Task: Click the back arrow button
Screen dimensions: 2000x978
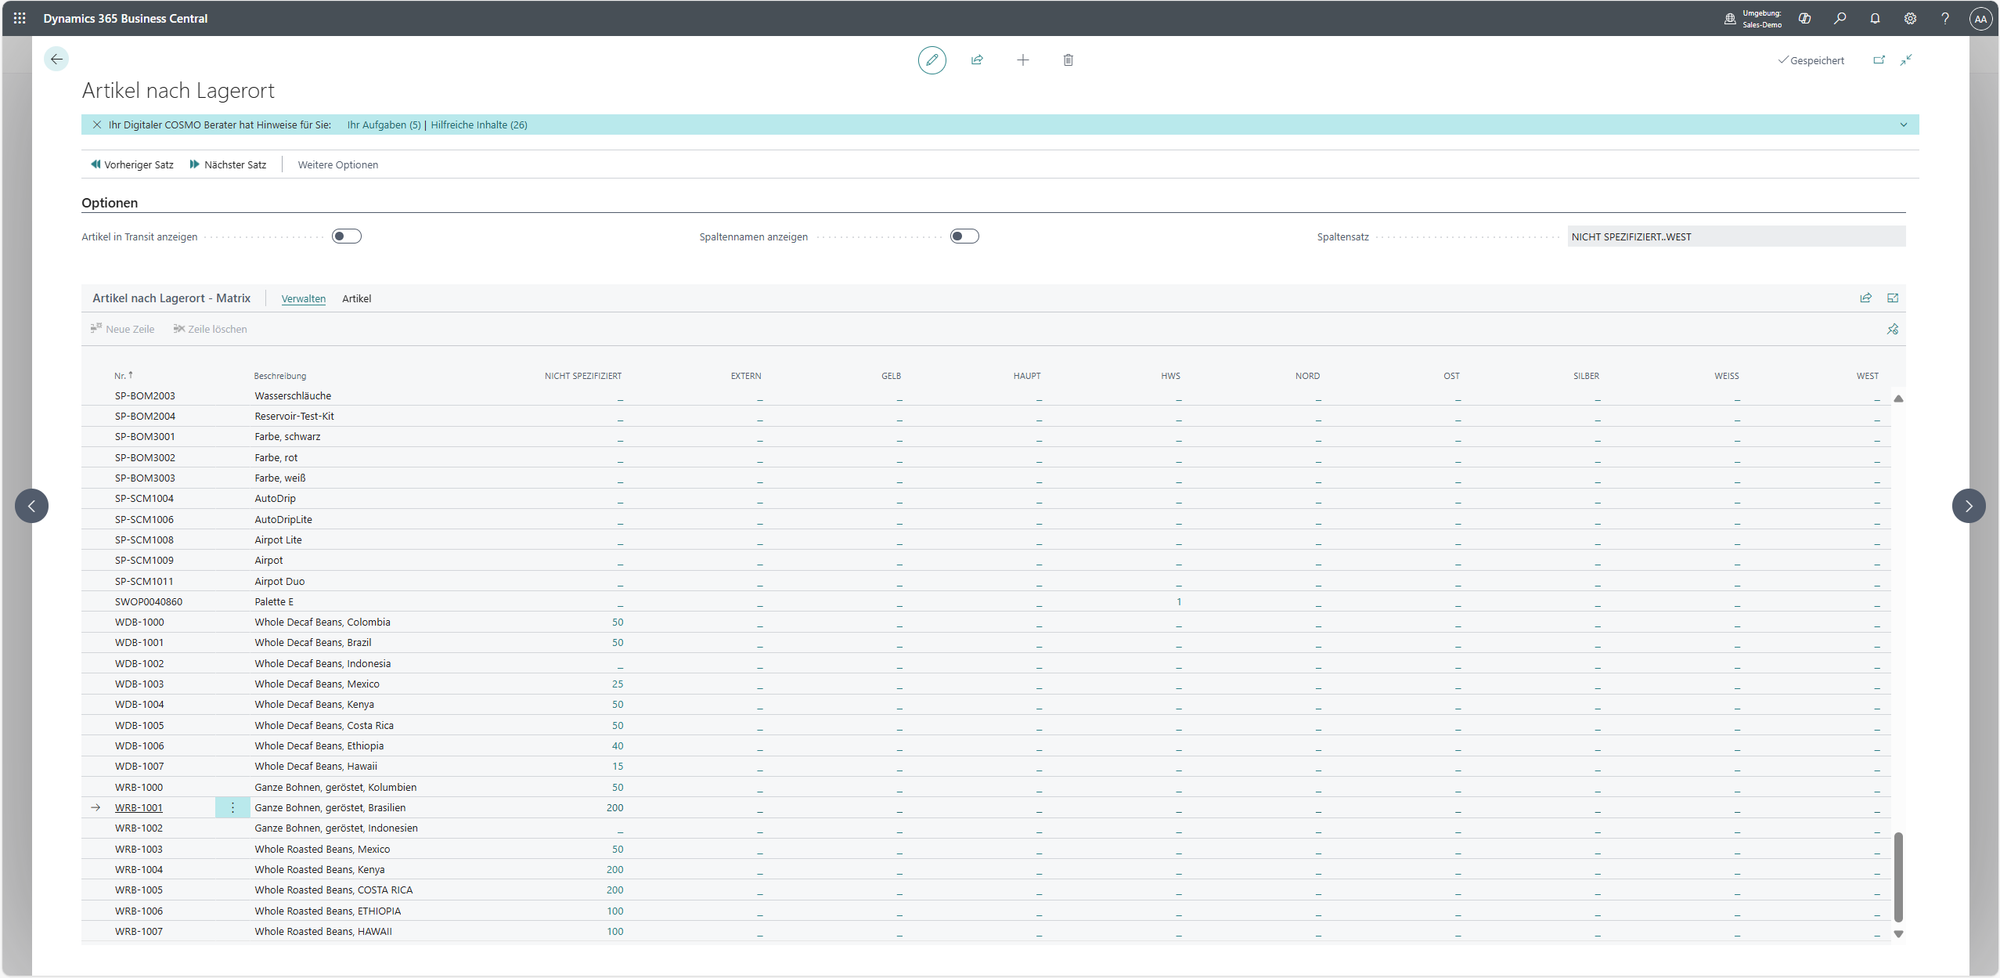Action: (x=57, y=59)
